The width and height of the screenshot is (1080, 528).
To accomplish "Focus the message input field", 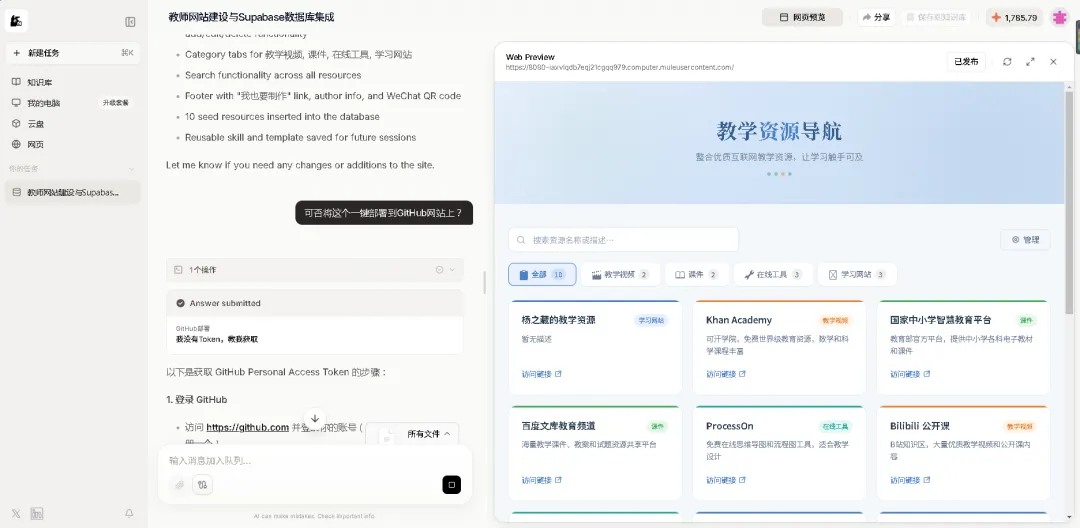I will point(315,461).
